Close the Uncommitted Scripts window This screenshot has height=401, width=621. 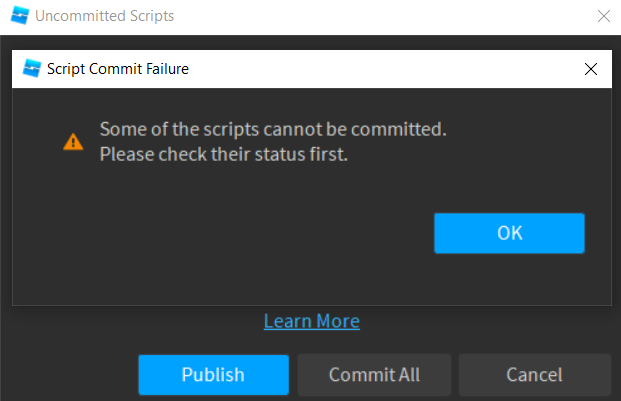[603, 16]
